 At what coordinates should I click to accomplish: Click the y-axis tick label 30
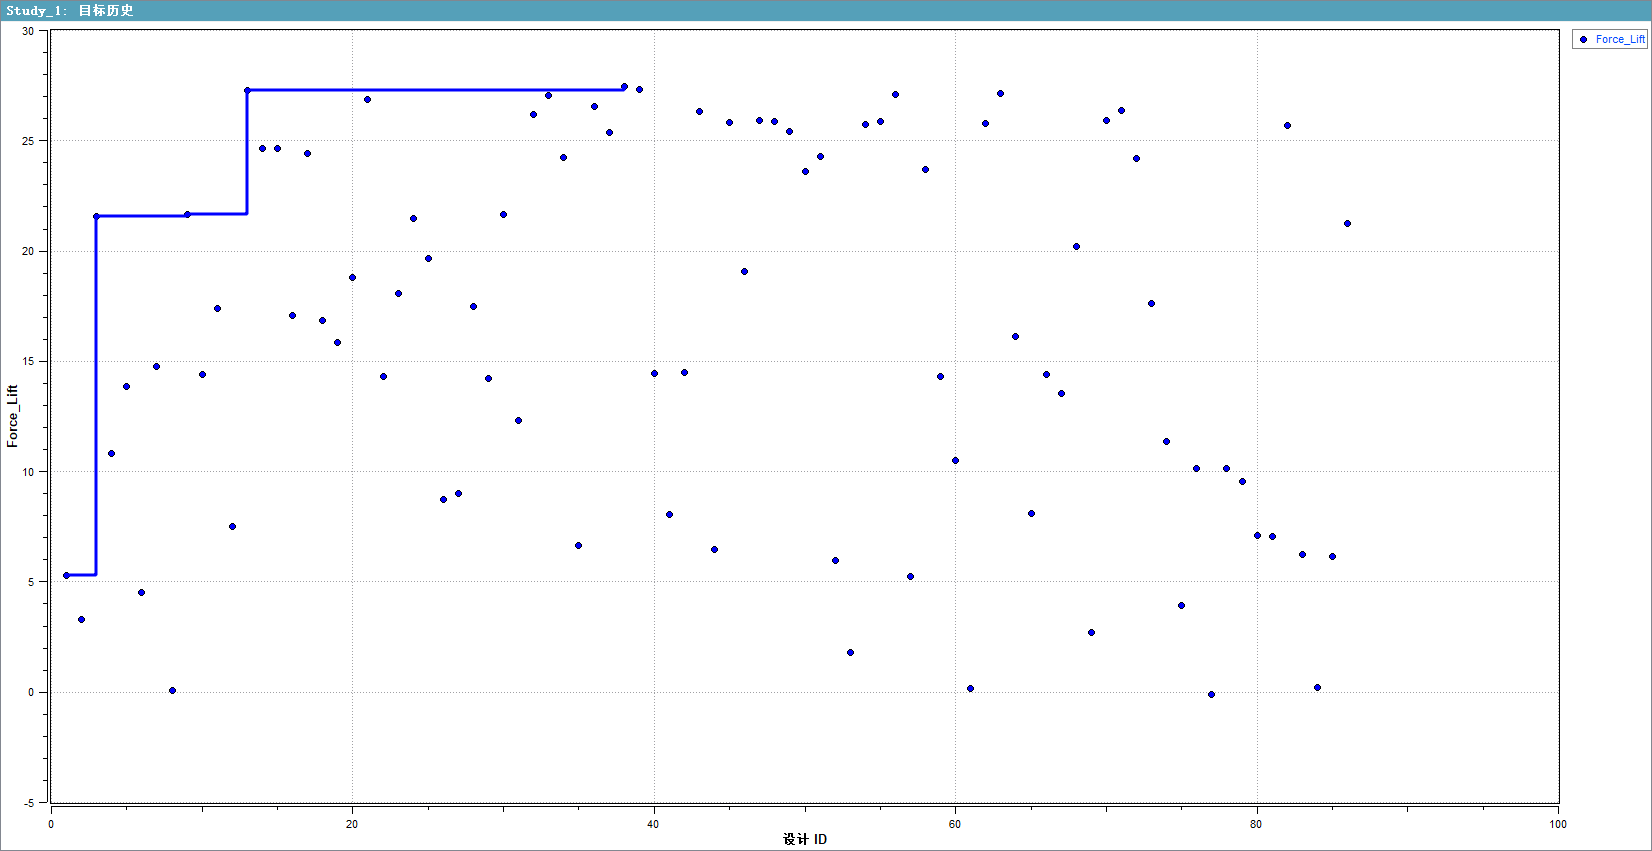[28, 31]
